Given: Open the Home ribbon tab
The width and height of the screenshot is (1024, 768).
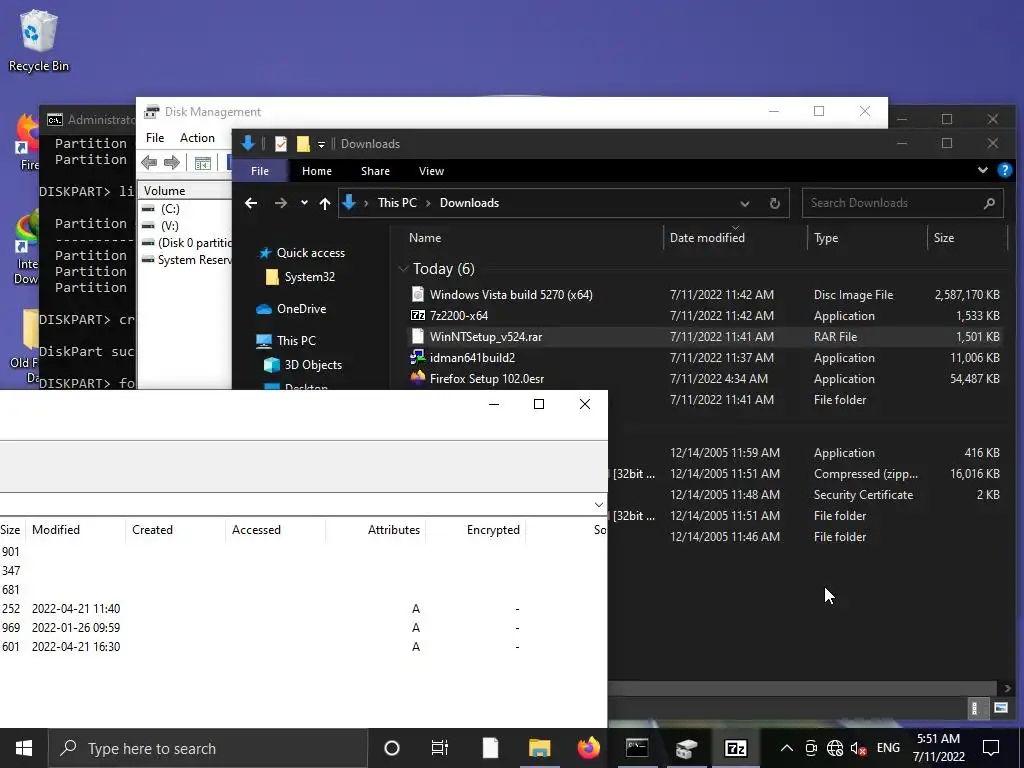Looking at the screenshot, I should click(x=317, y=171).
